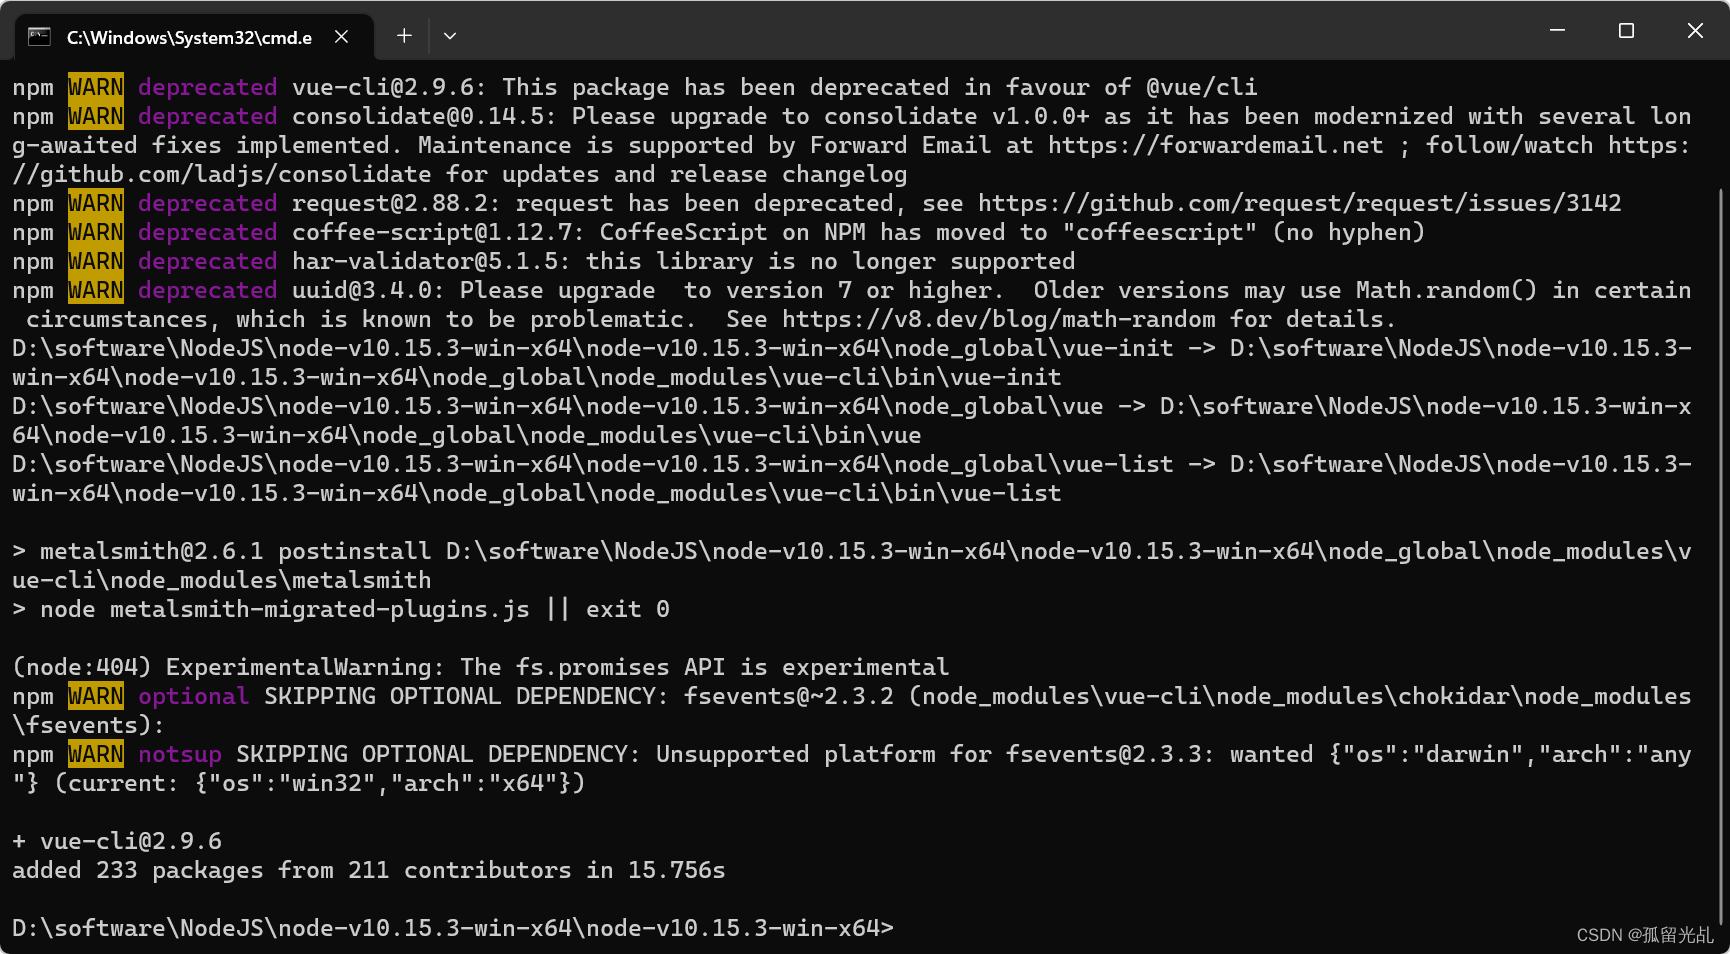Open a new terminal tab with plus
This screenshot has width=1730, height=954.
(404, 36)
